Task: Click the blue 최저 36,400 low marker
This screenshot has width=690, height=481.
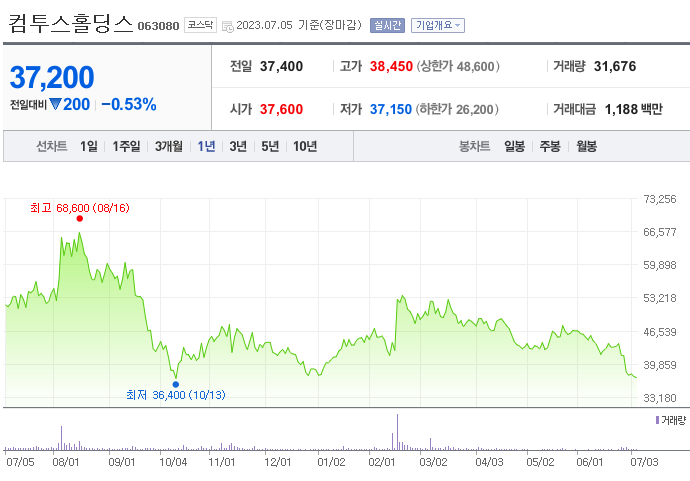Action: (x=176, y=384)
